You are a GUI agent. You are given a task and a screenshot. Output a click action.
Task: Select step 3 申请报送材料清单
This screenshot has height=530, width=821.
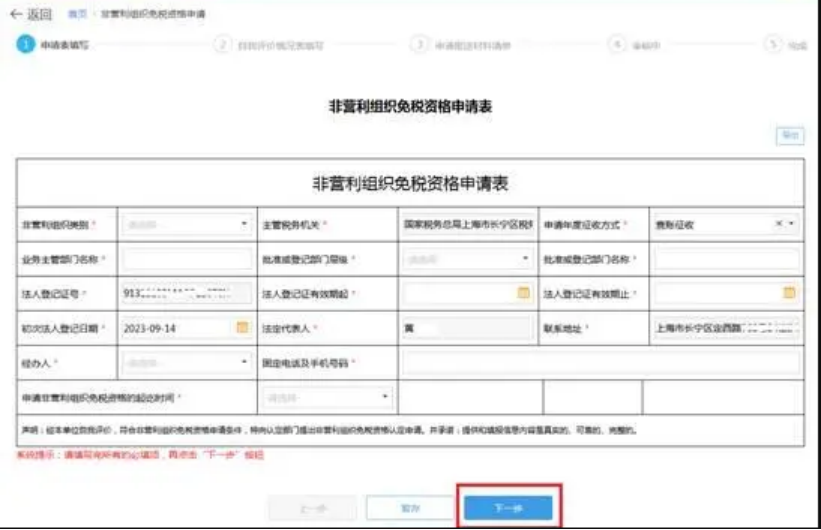coord(461,46)
